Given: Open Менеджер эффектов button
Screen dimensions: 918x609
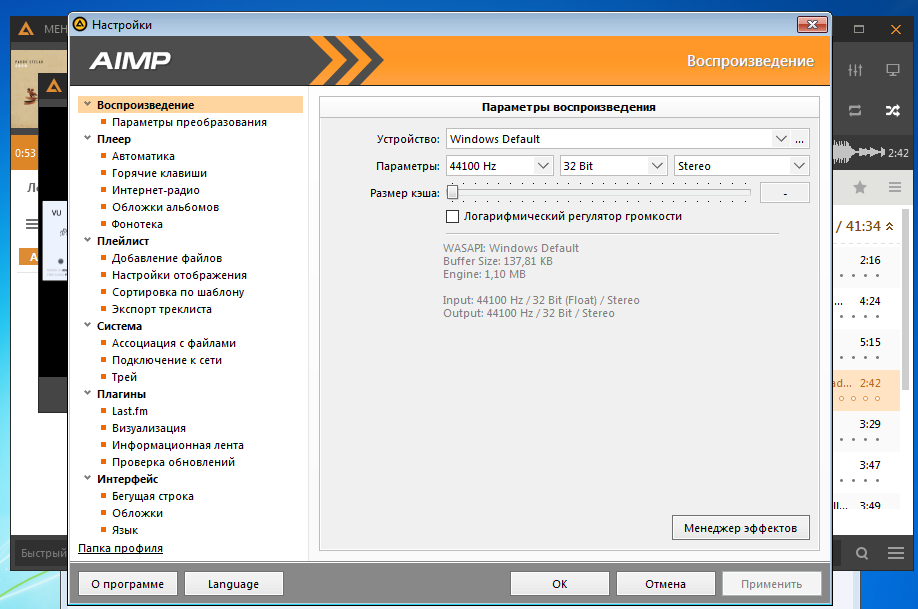Looking at the screenshot, I should [x=741, y=528].
